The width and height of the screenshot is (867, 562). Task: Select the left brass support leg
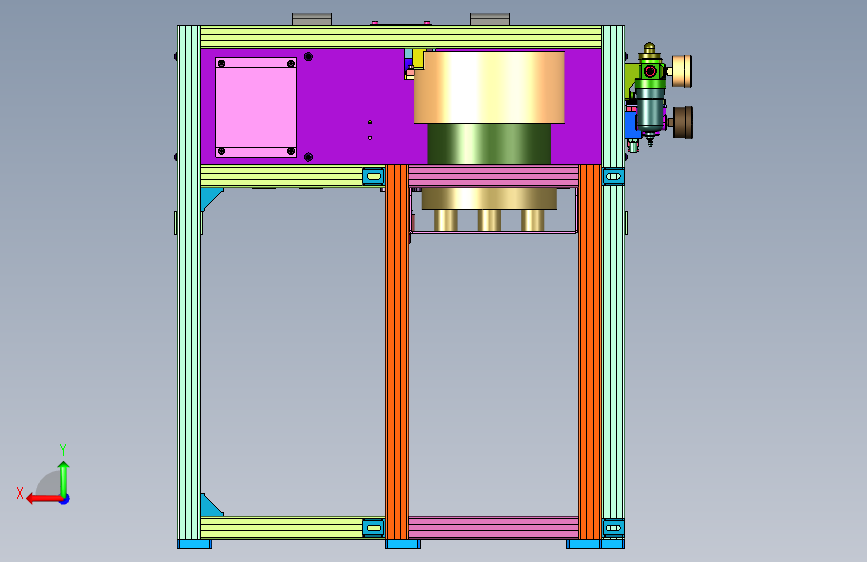pyautogui.click(x=446, y=220)
